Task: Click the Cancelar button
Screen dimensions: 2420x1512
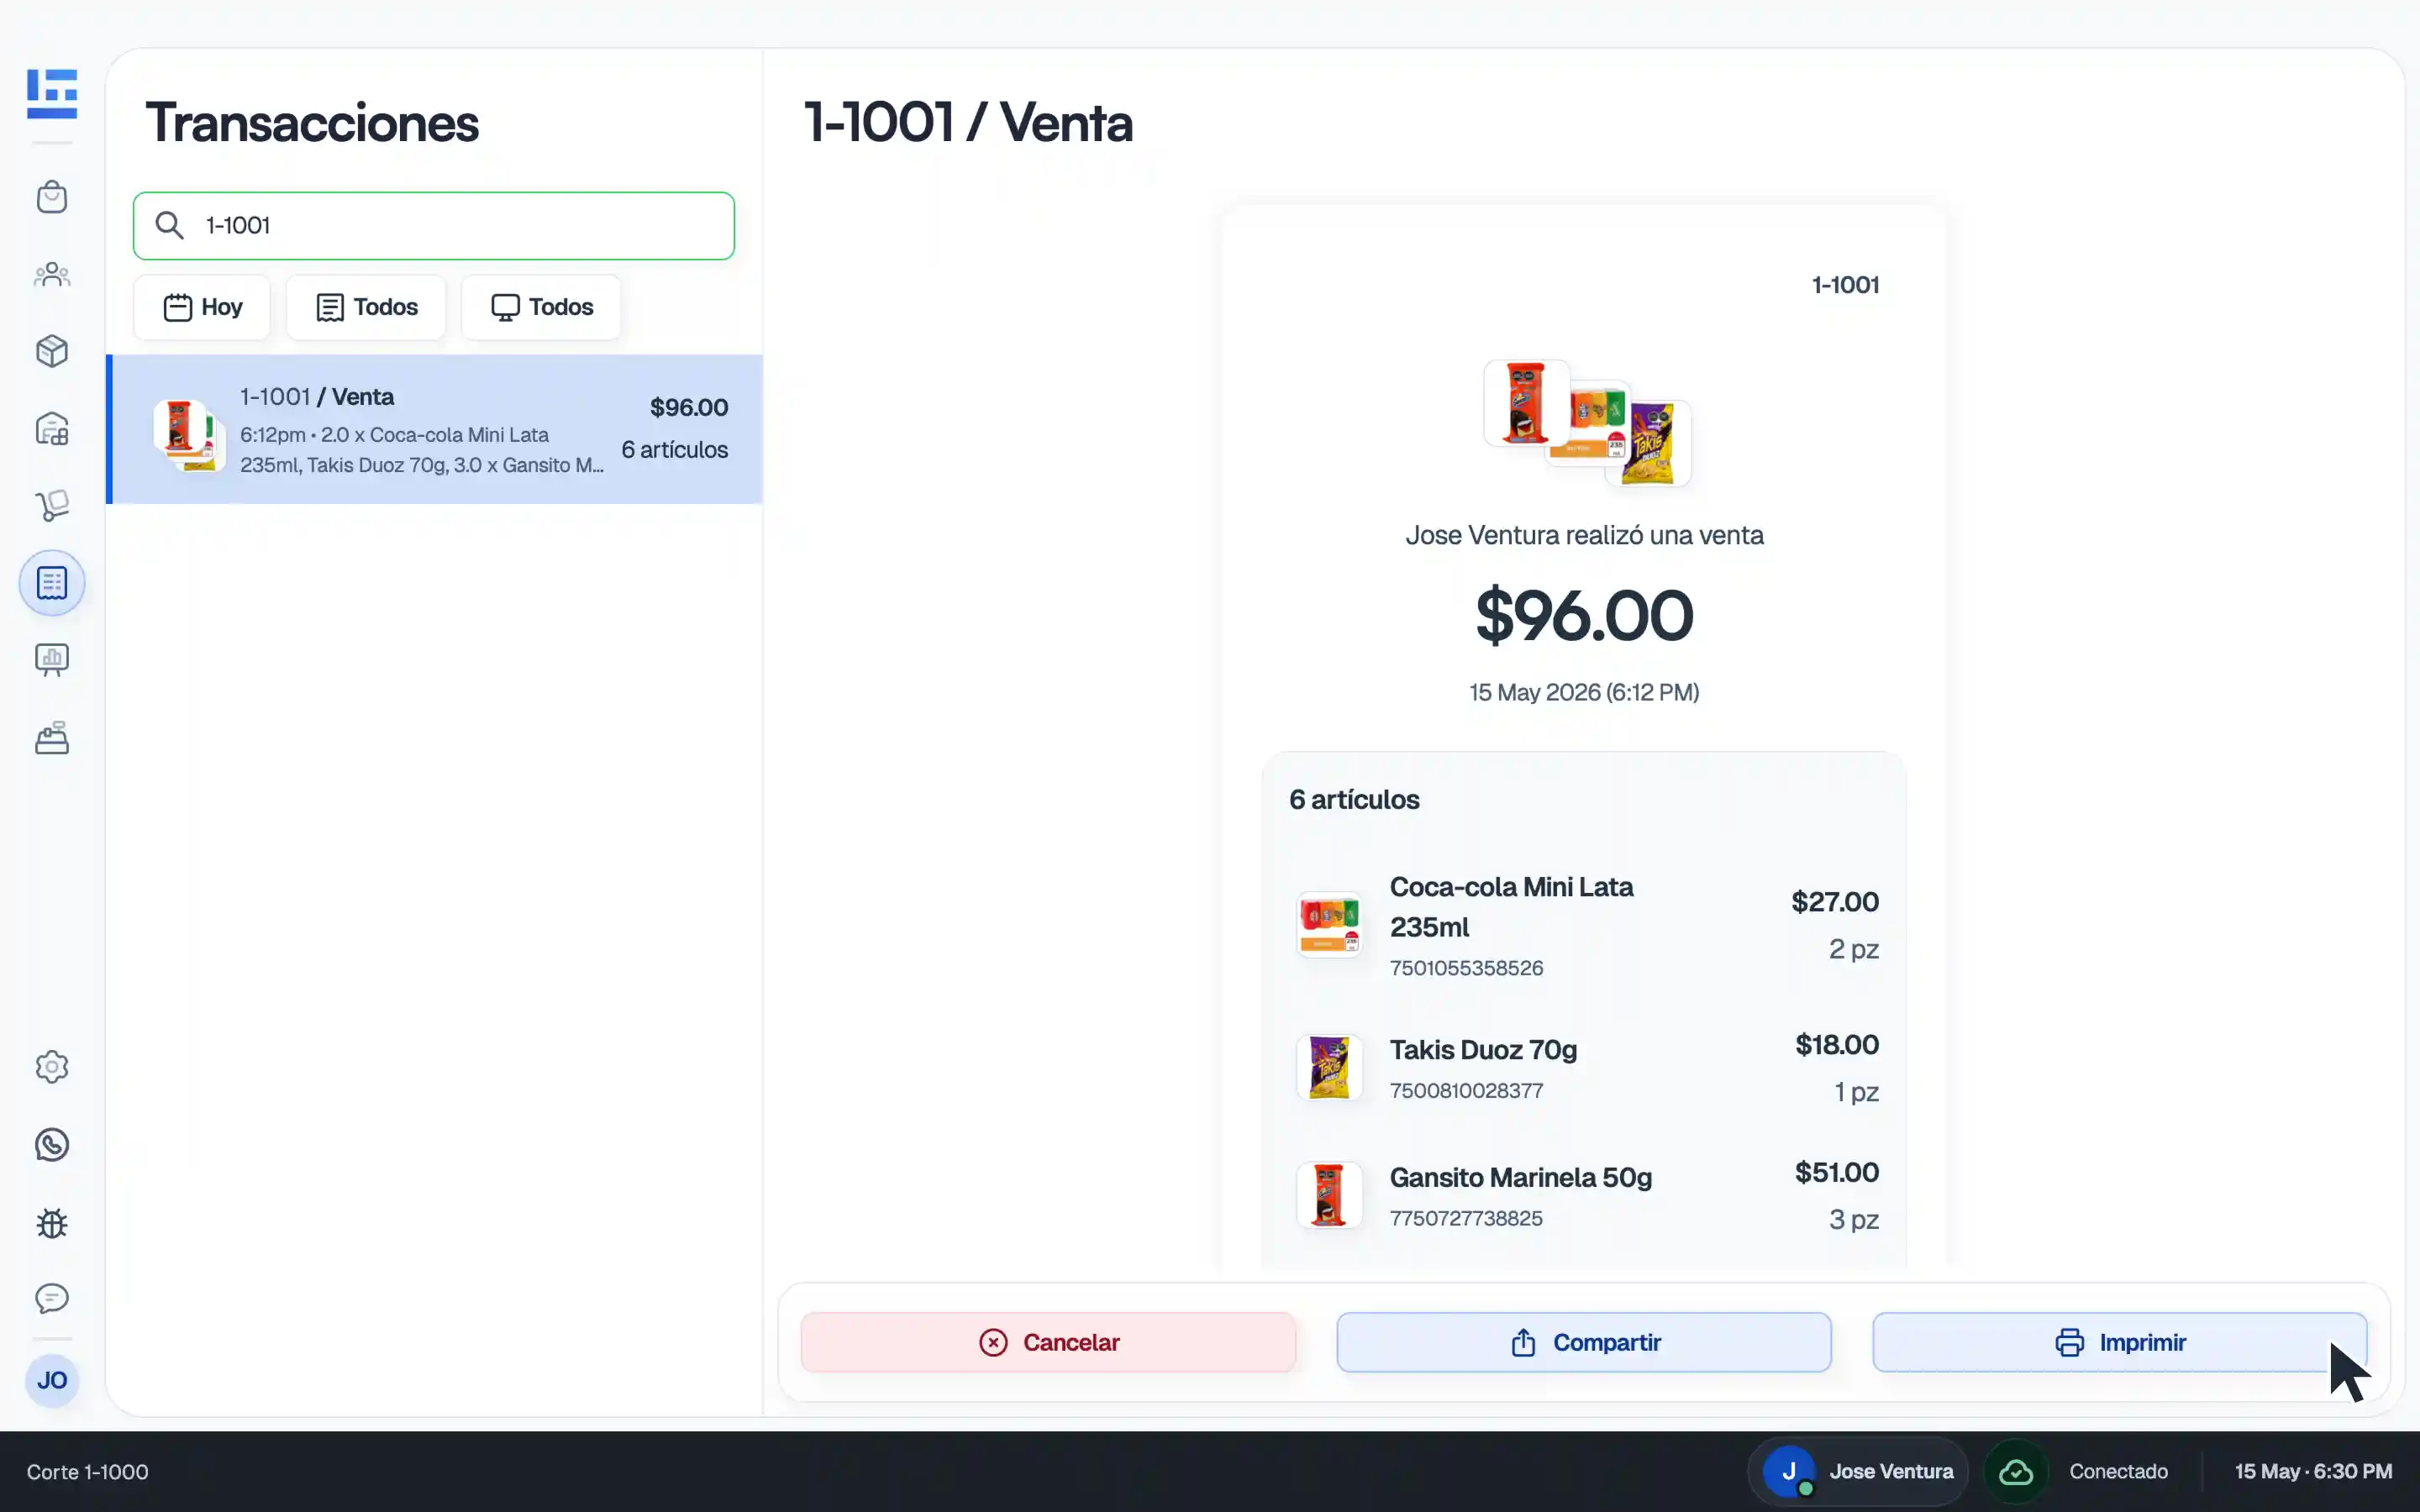Action: (1048, 1342)
